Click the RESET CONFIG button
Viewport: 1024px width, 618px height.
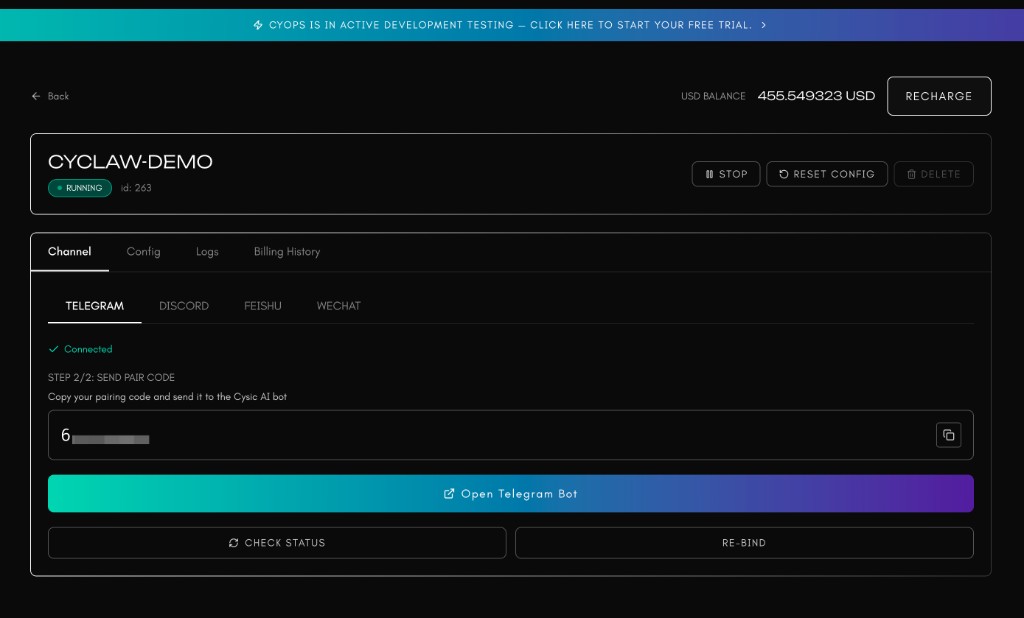826,174
